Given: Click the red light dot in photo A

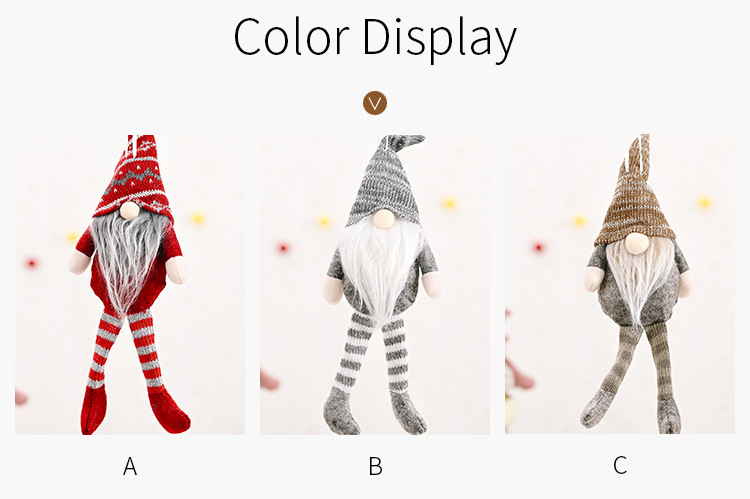Looking at the screenshot, I should (32, 263).
